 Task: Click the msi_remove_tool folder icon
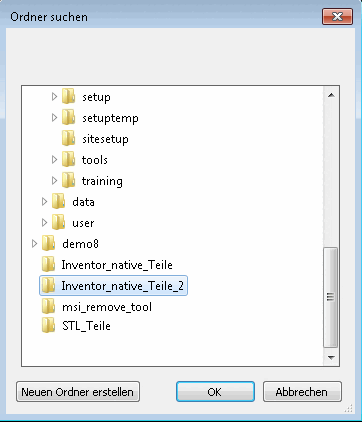(x=48, y=307)
